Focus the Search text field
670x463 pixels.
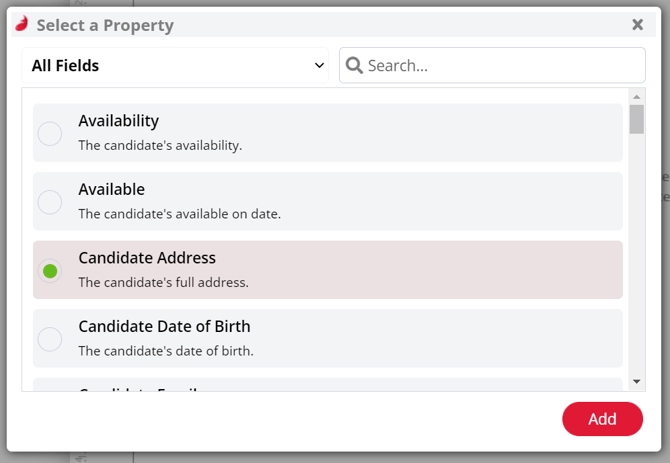point(492,65)
